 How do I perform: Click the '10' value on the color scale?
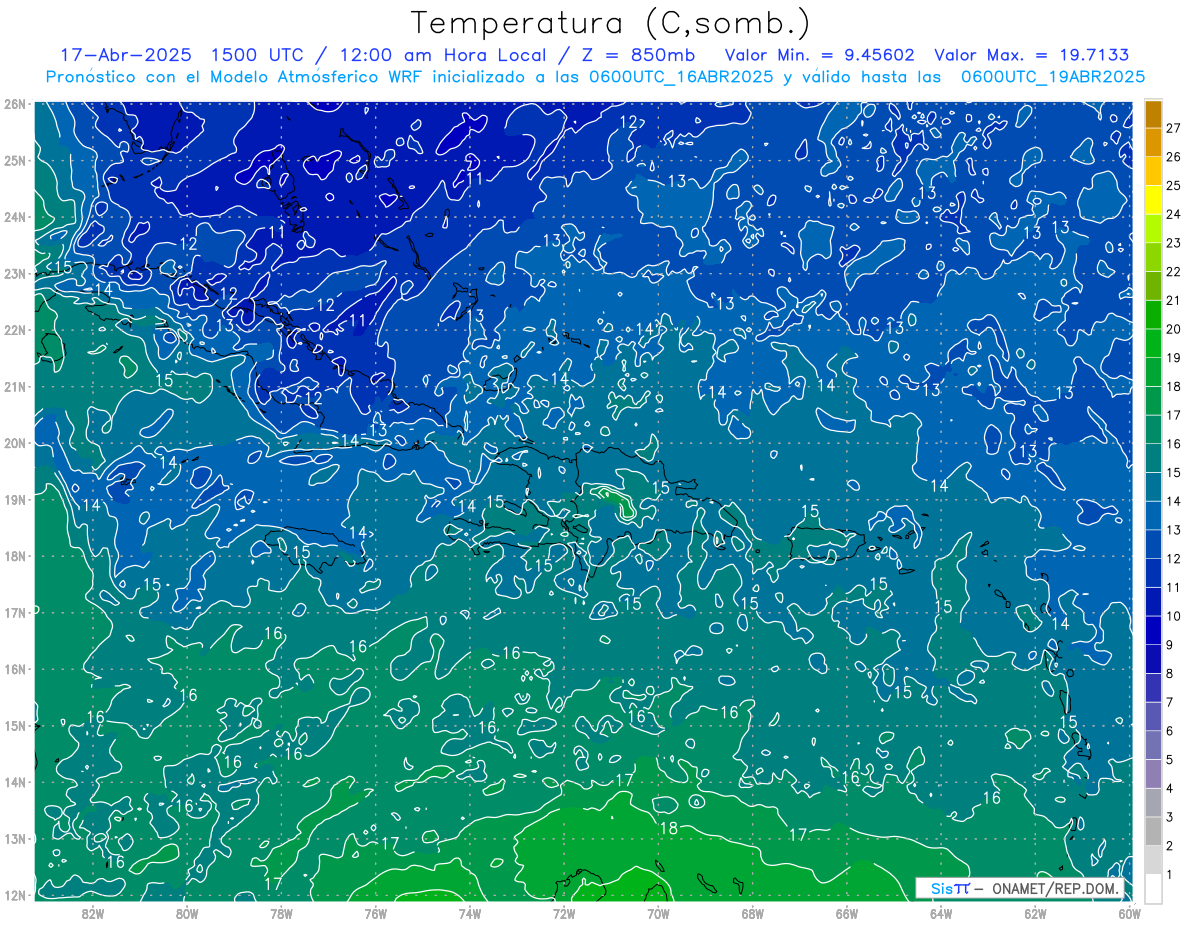1173,616
